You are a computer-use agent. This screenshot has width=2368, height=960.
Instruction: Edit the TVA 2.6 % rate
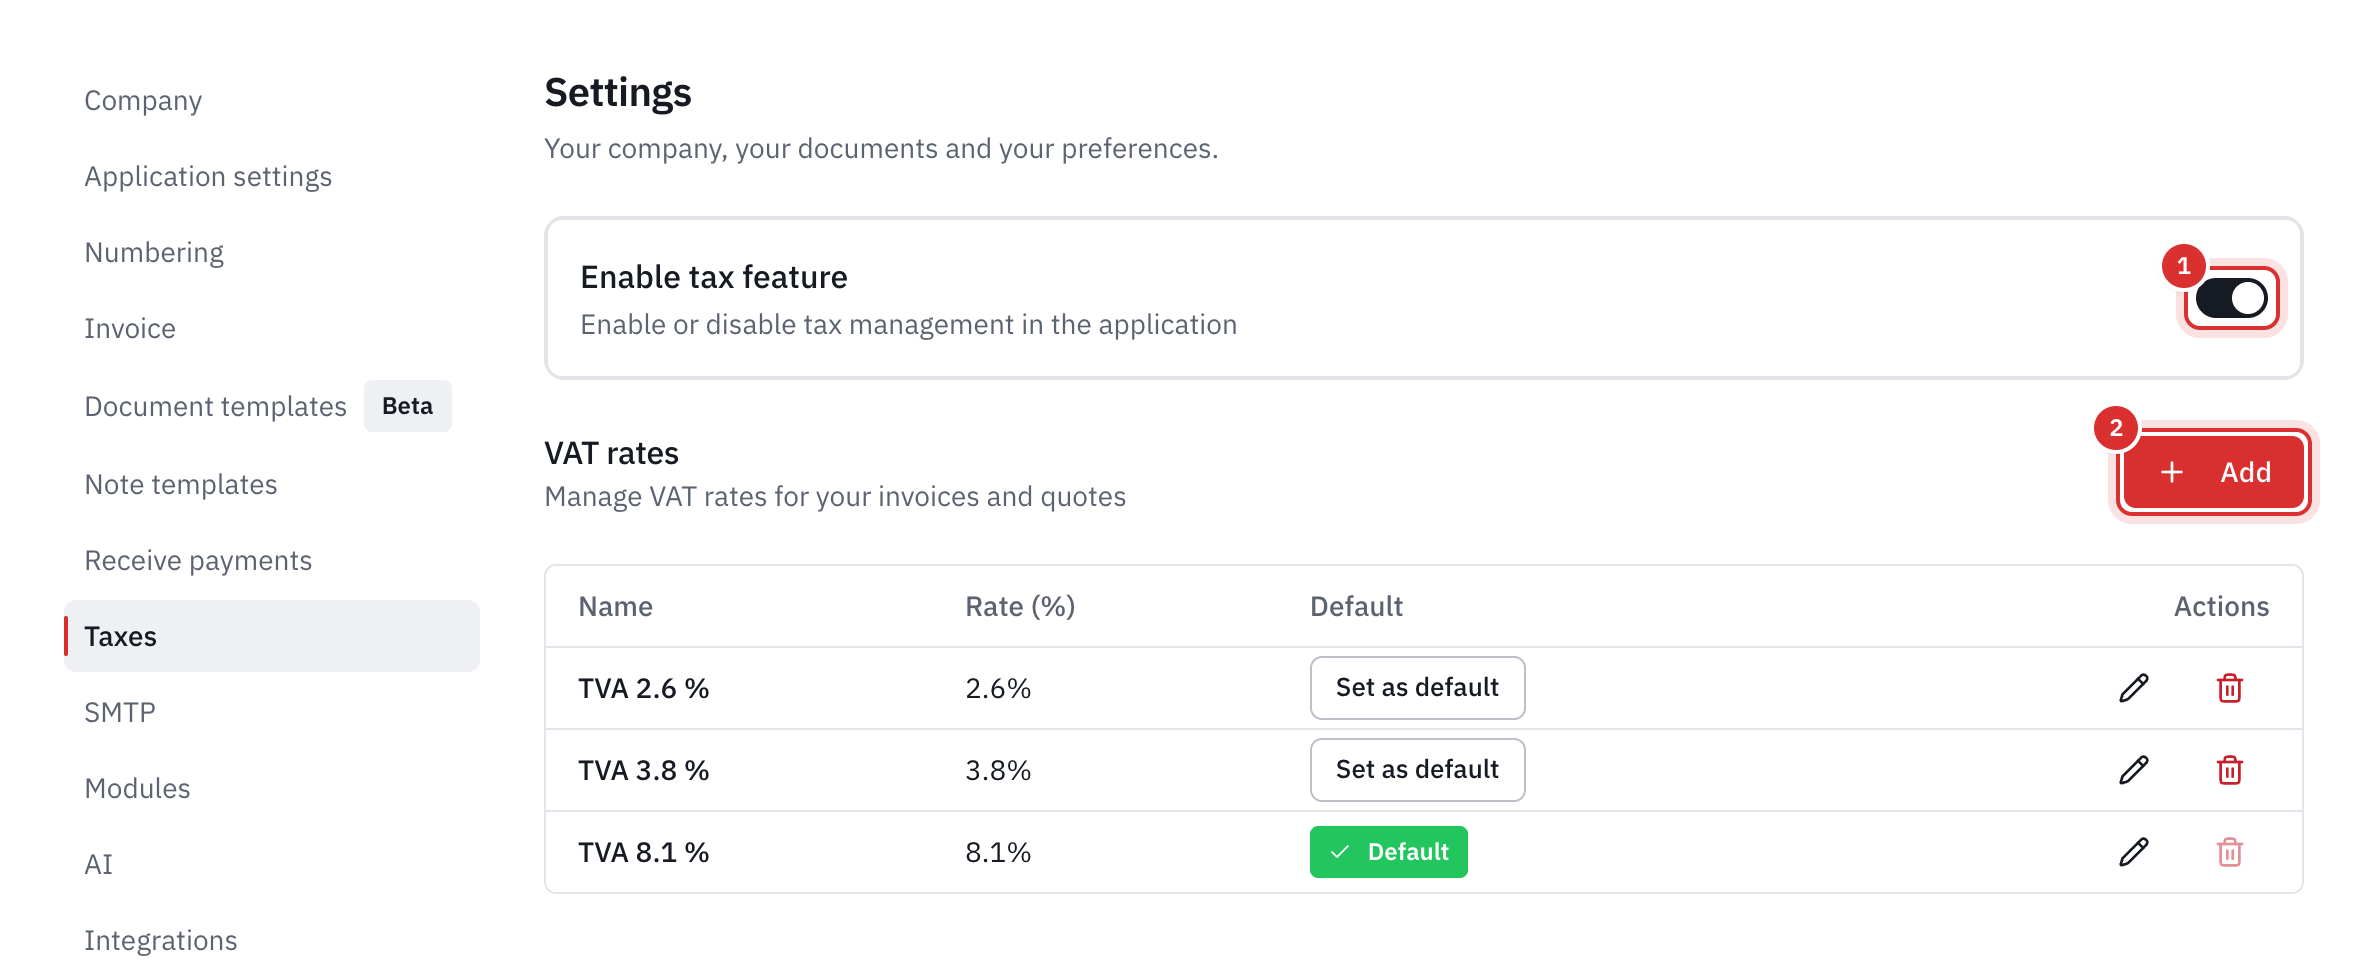tap(2133, 688)
